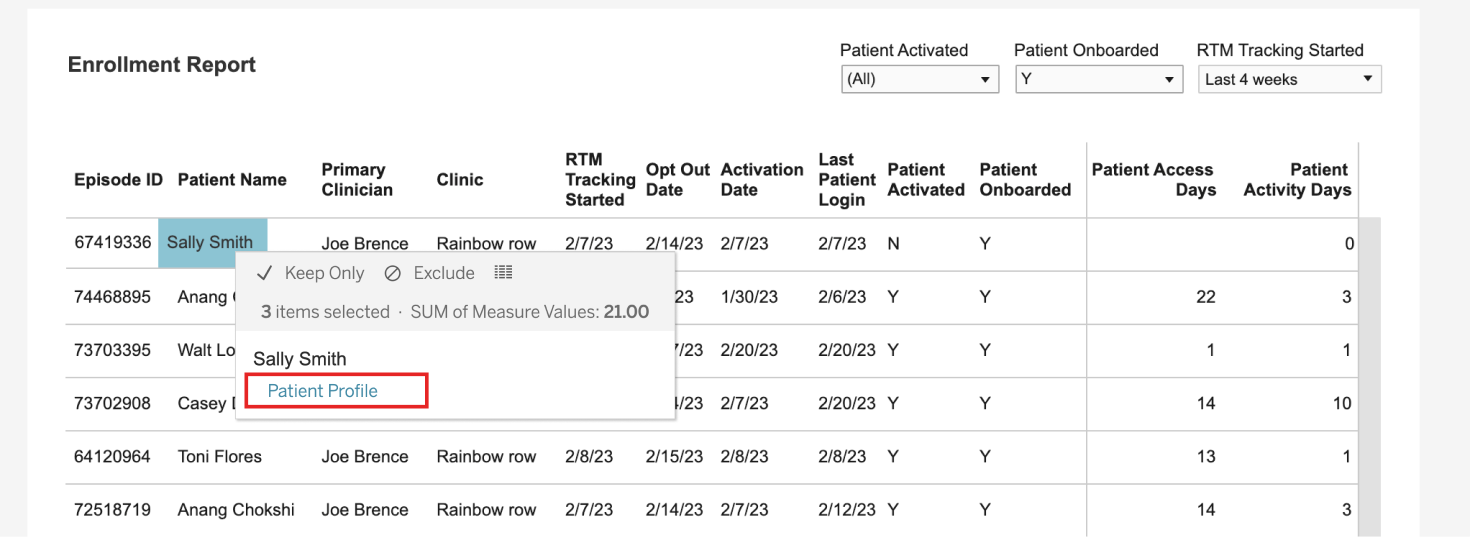The image size is (1470, 537).
Task: Select Anang Chokshi in episode 72518719 row
Action: [236, 510]
